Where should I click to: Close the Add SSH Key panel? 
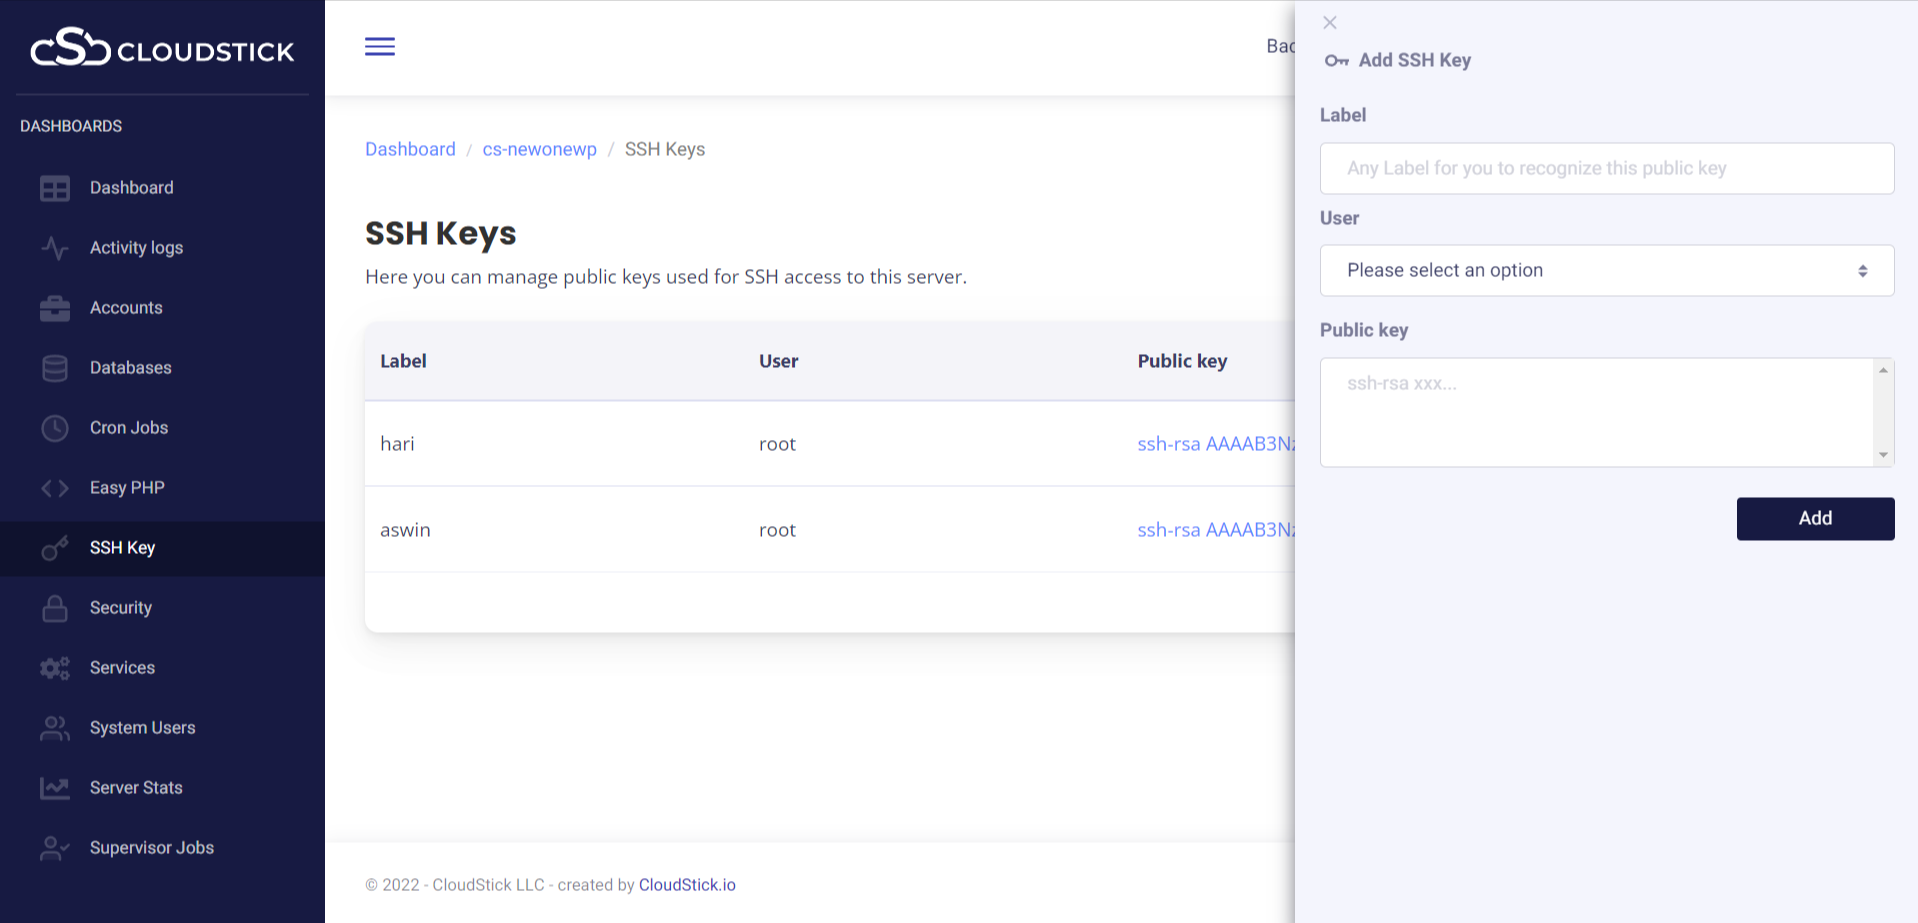[1330, 23]
